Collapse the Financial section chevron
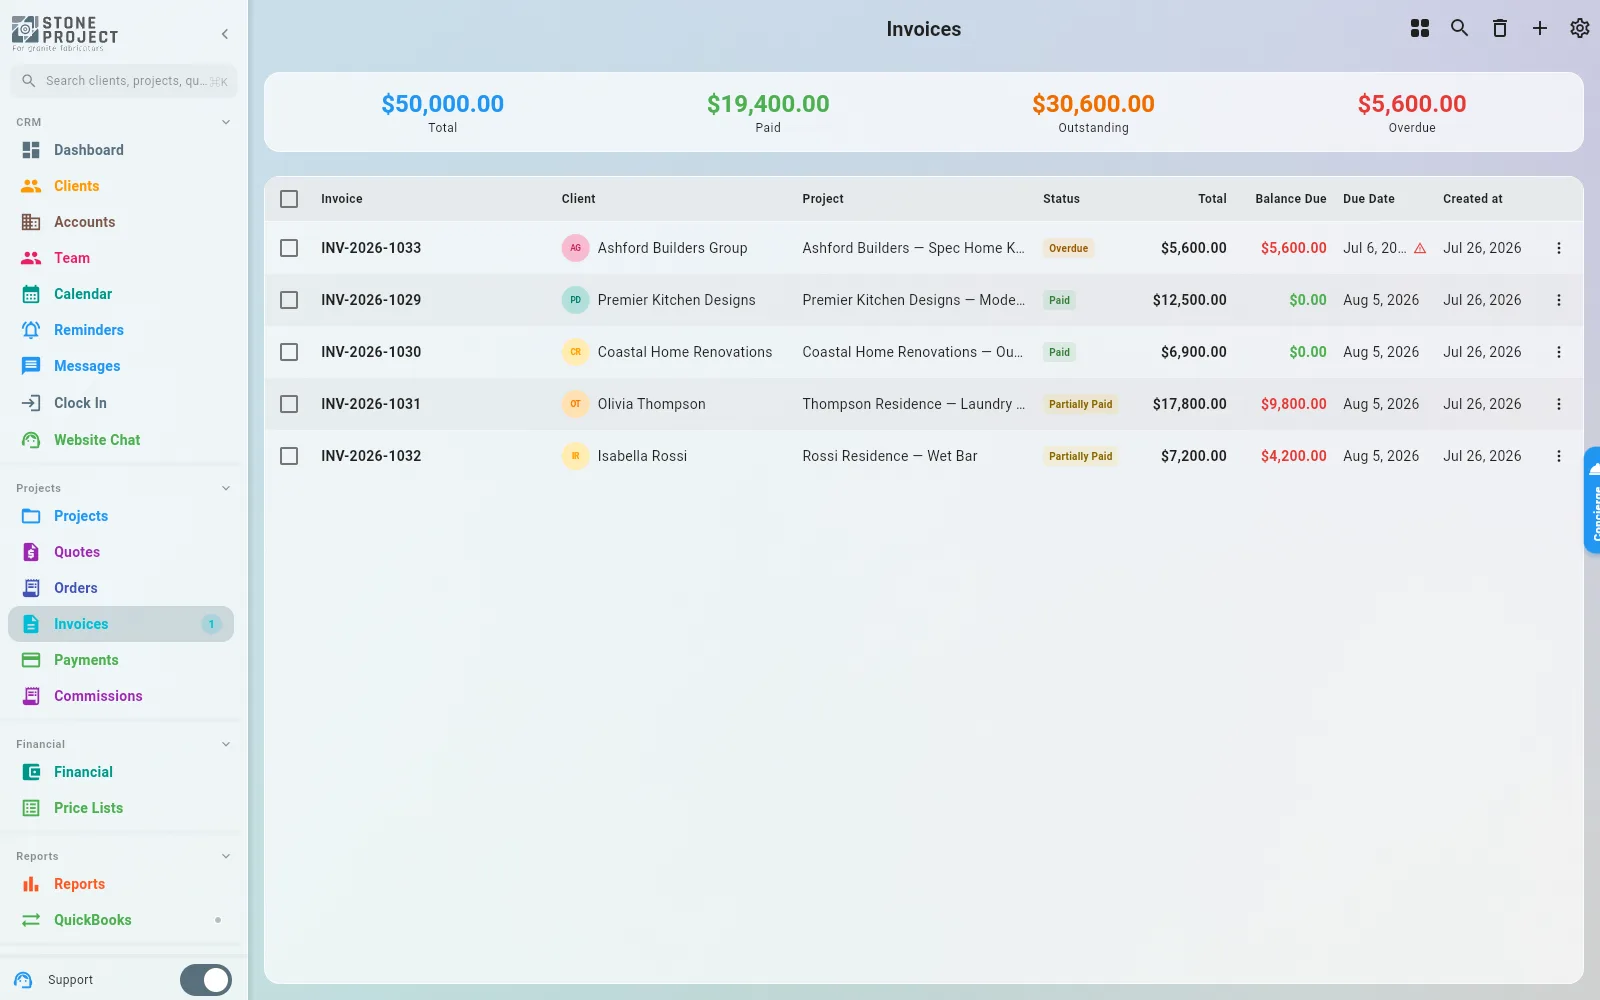The image size is (1600, 1000). tap(226, 744)
